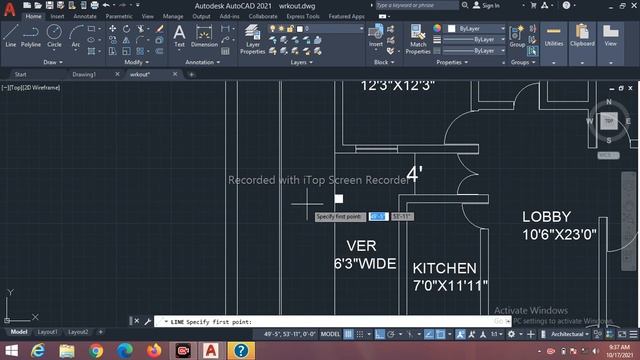640x360 pixels.
Task: Open the Architectural units dropdown
Action: pyautogui.click(x=570, y=334)
